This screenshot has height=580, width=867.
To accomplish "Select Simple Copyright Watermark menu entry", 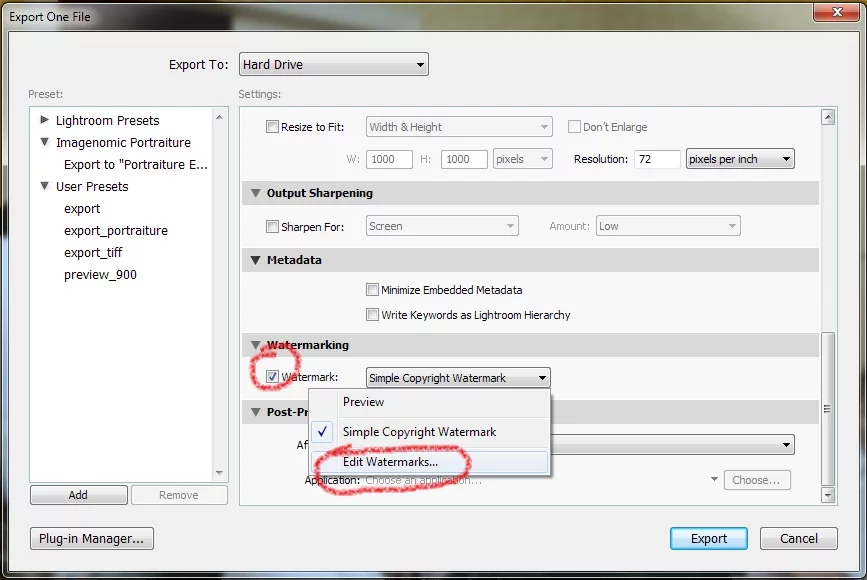I will click(x=430, y=432).
